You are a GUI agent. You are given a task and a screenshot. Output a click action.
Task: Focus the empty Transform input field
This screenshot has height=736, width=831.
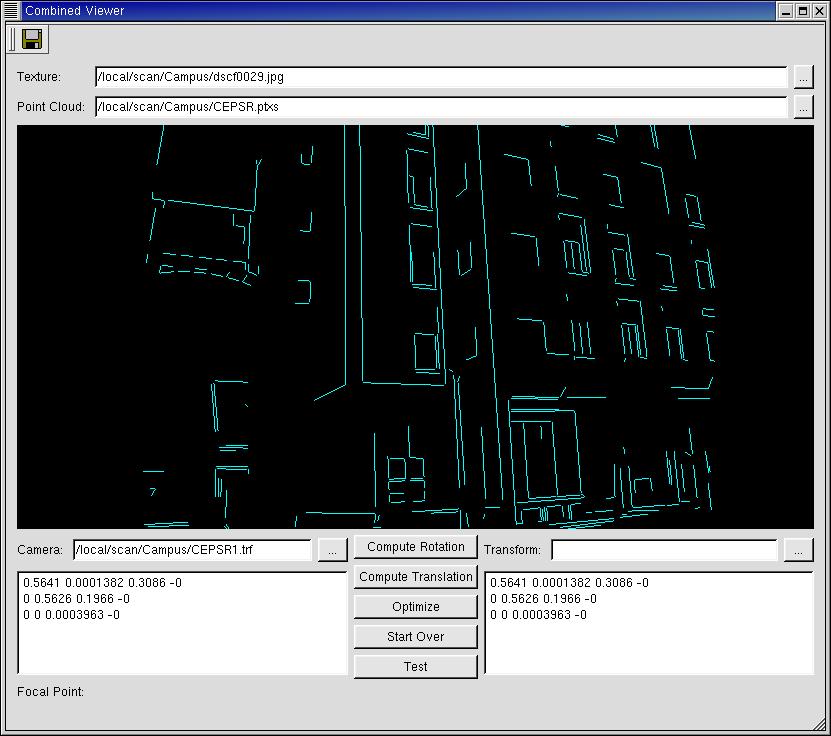(664, 550)
